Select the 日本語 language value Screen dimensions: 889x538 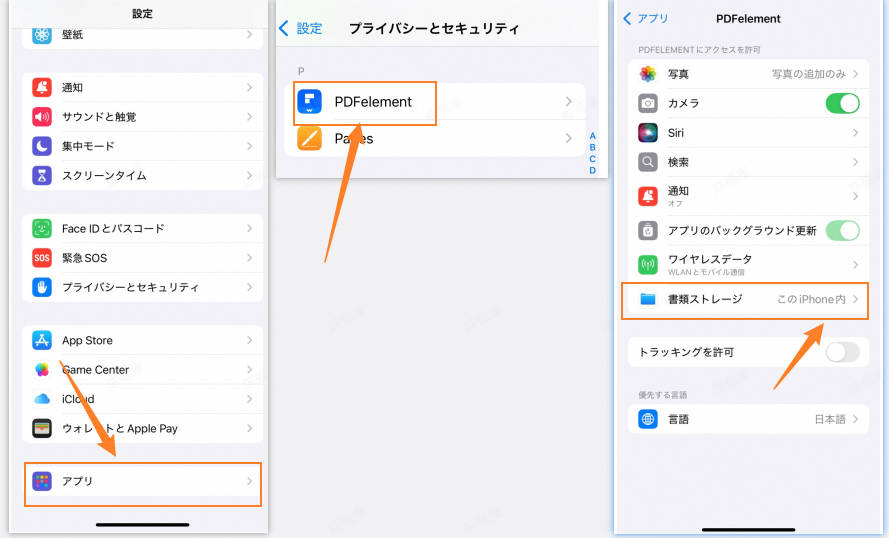pyautogui.click(x=830, y=419)
